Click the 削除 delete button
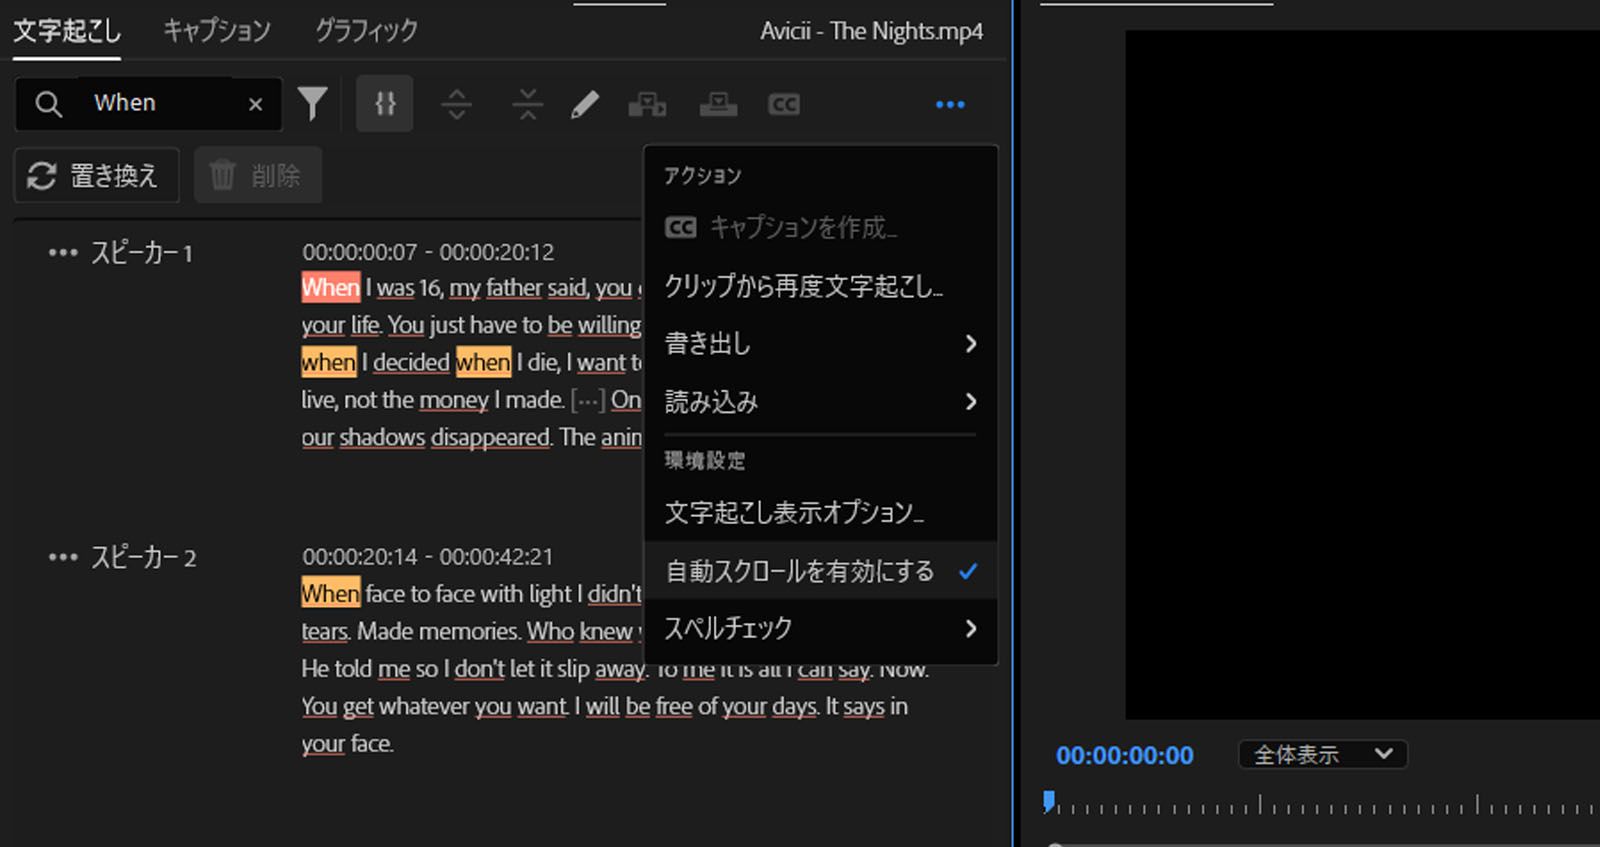 pyautogui.click(x=258, y=176)
